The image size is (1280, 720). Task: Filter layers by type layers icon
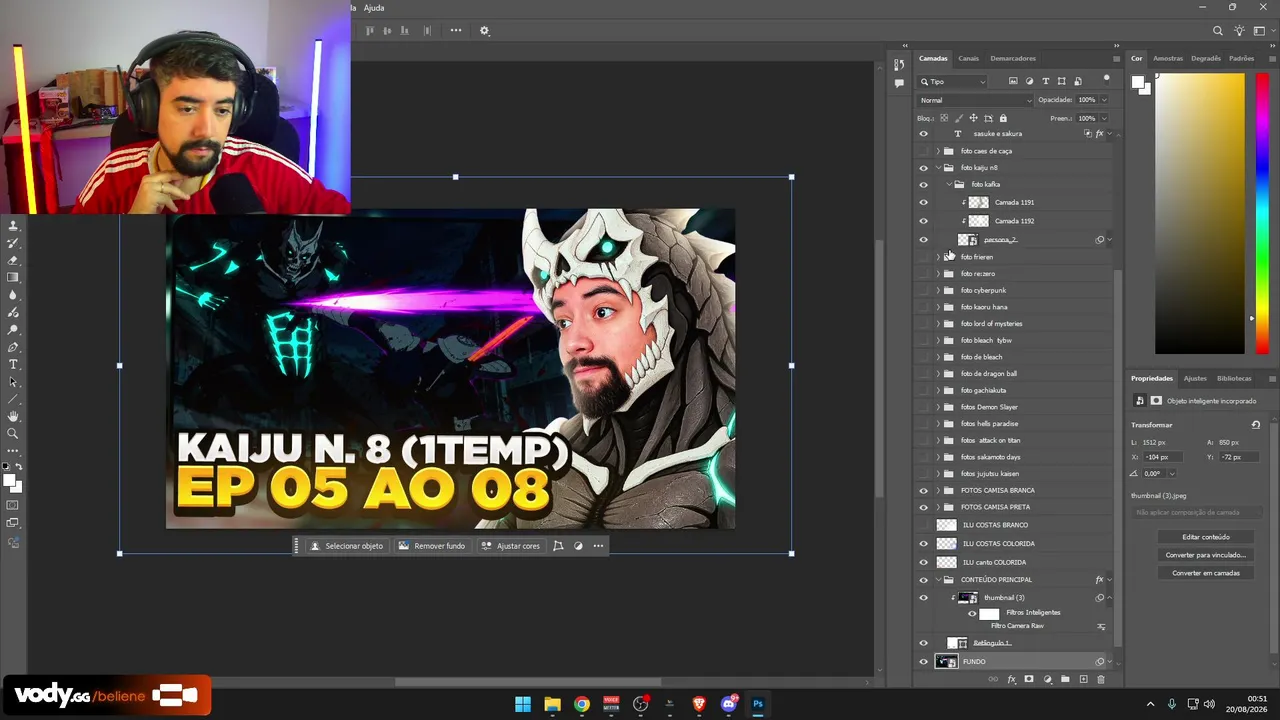click(x=1046, y=81)
